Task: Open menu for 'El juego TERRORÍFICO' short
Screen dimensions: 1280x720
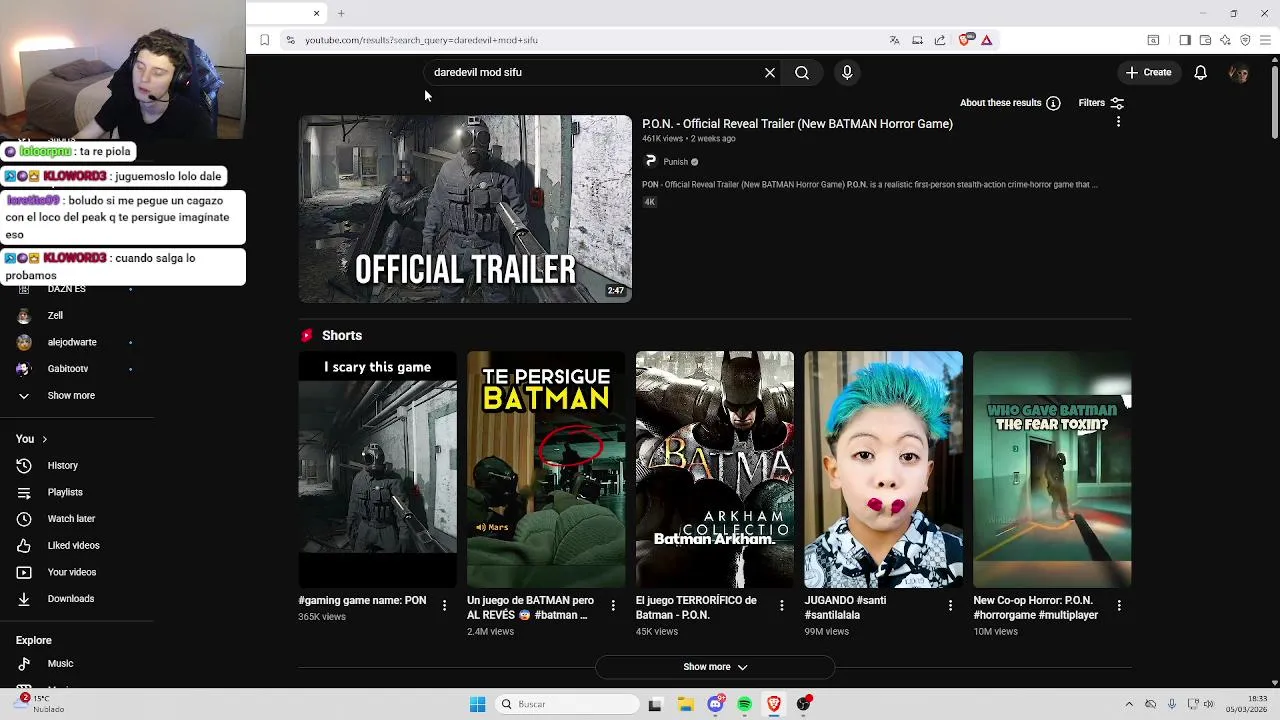Action: pyautogui.click(x=782, y=605)
